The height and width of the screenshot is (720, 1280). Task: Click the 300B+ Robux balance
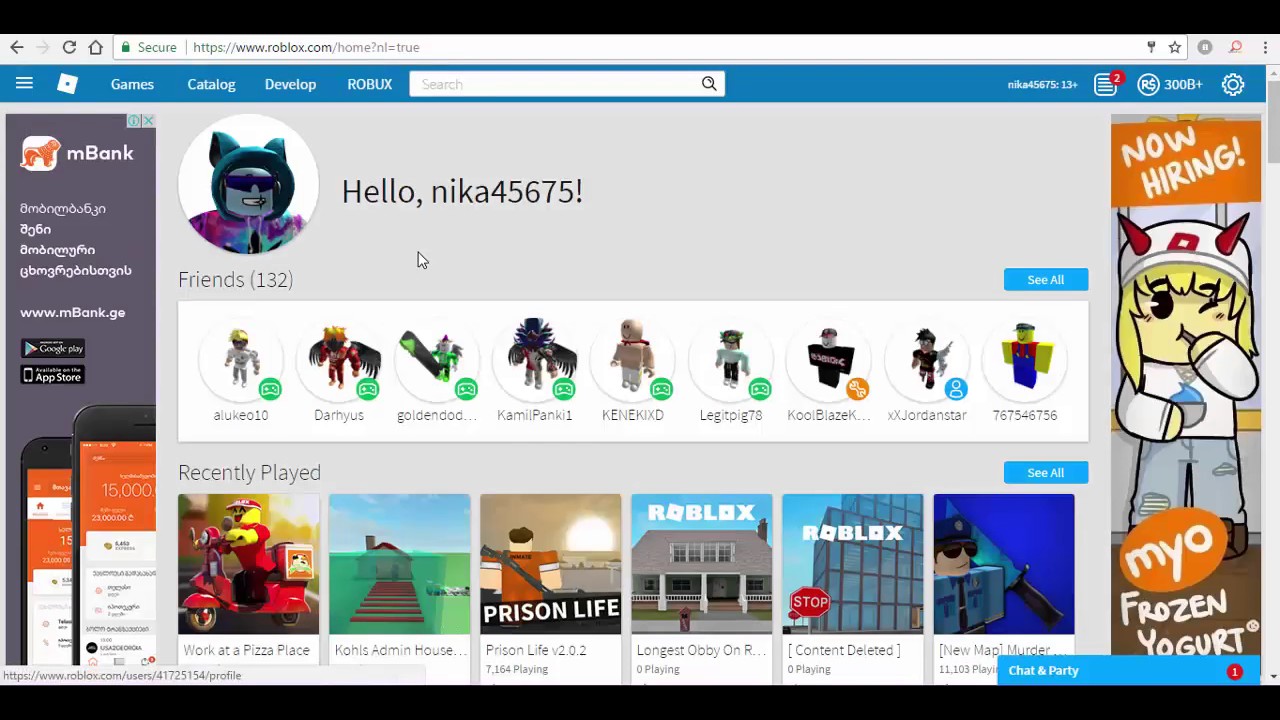1183,85
